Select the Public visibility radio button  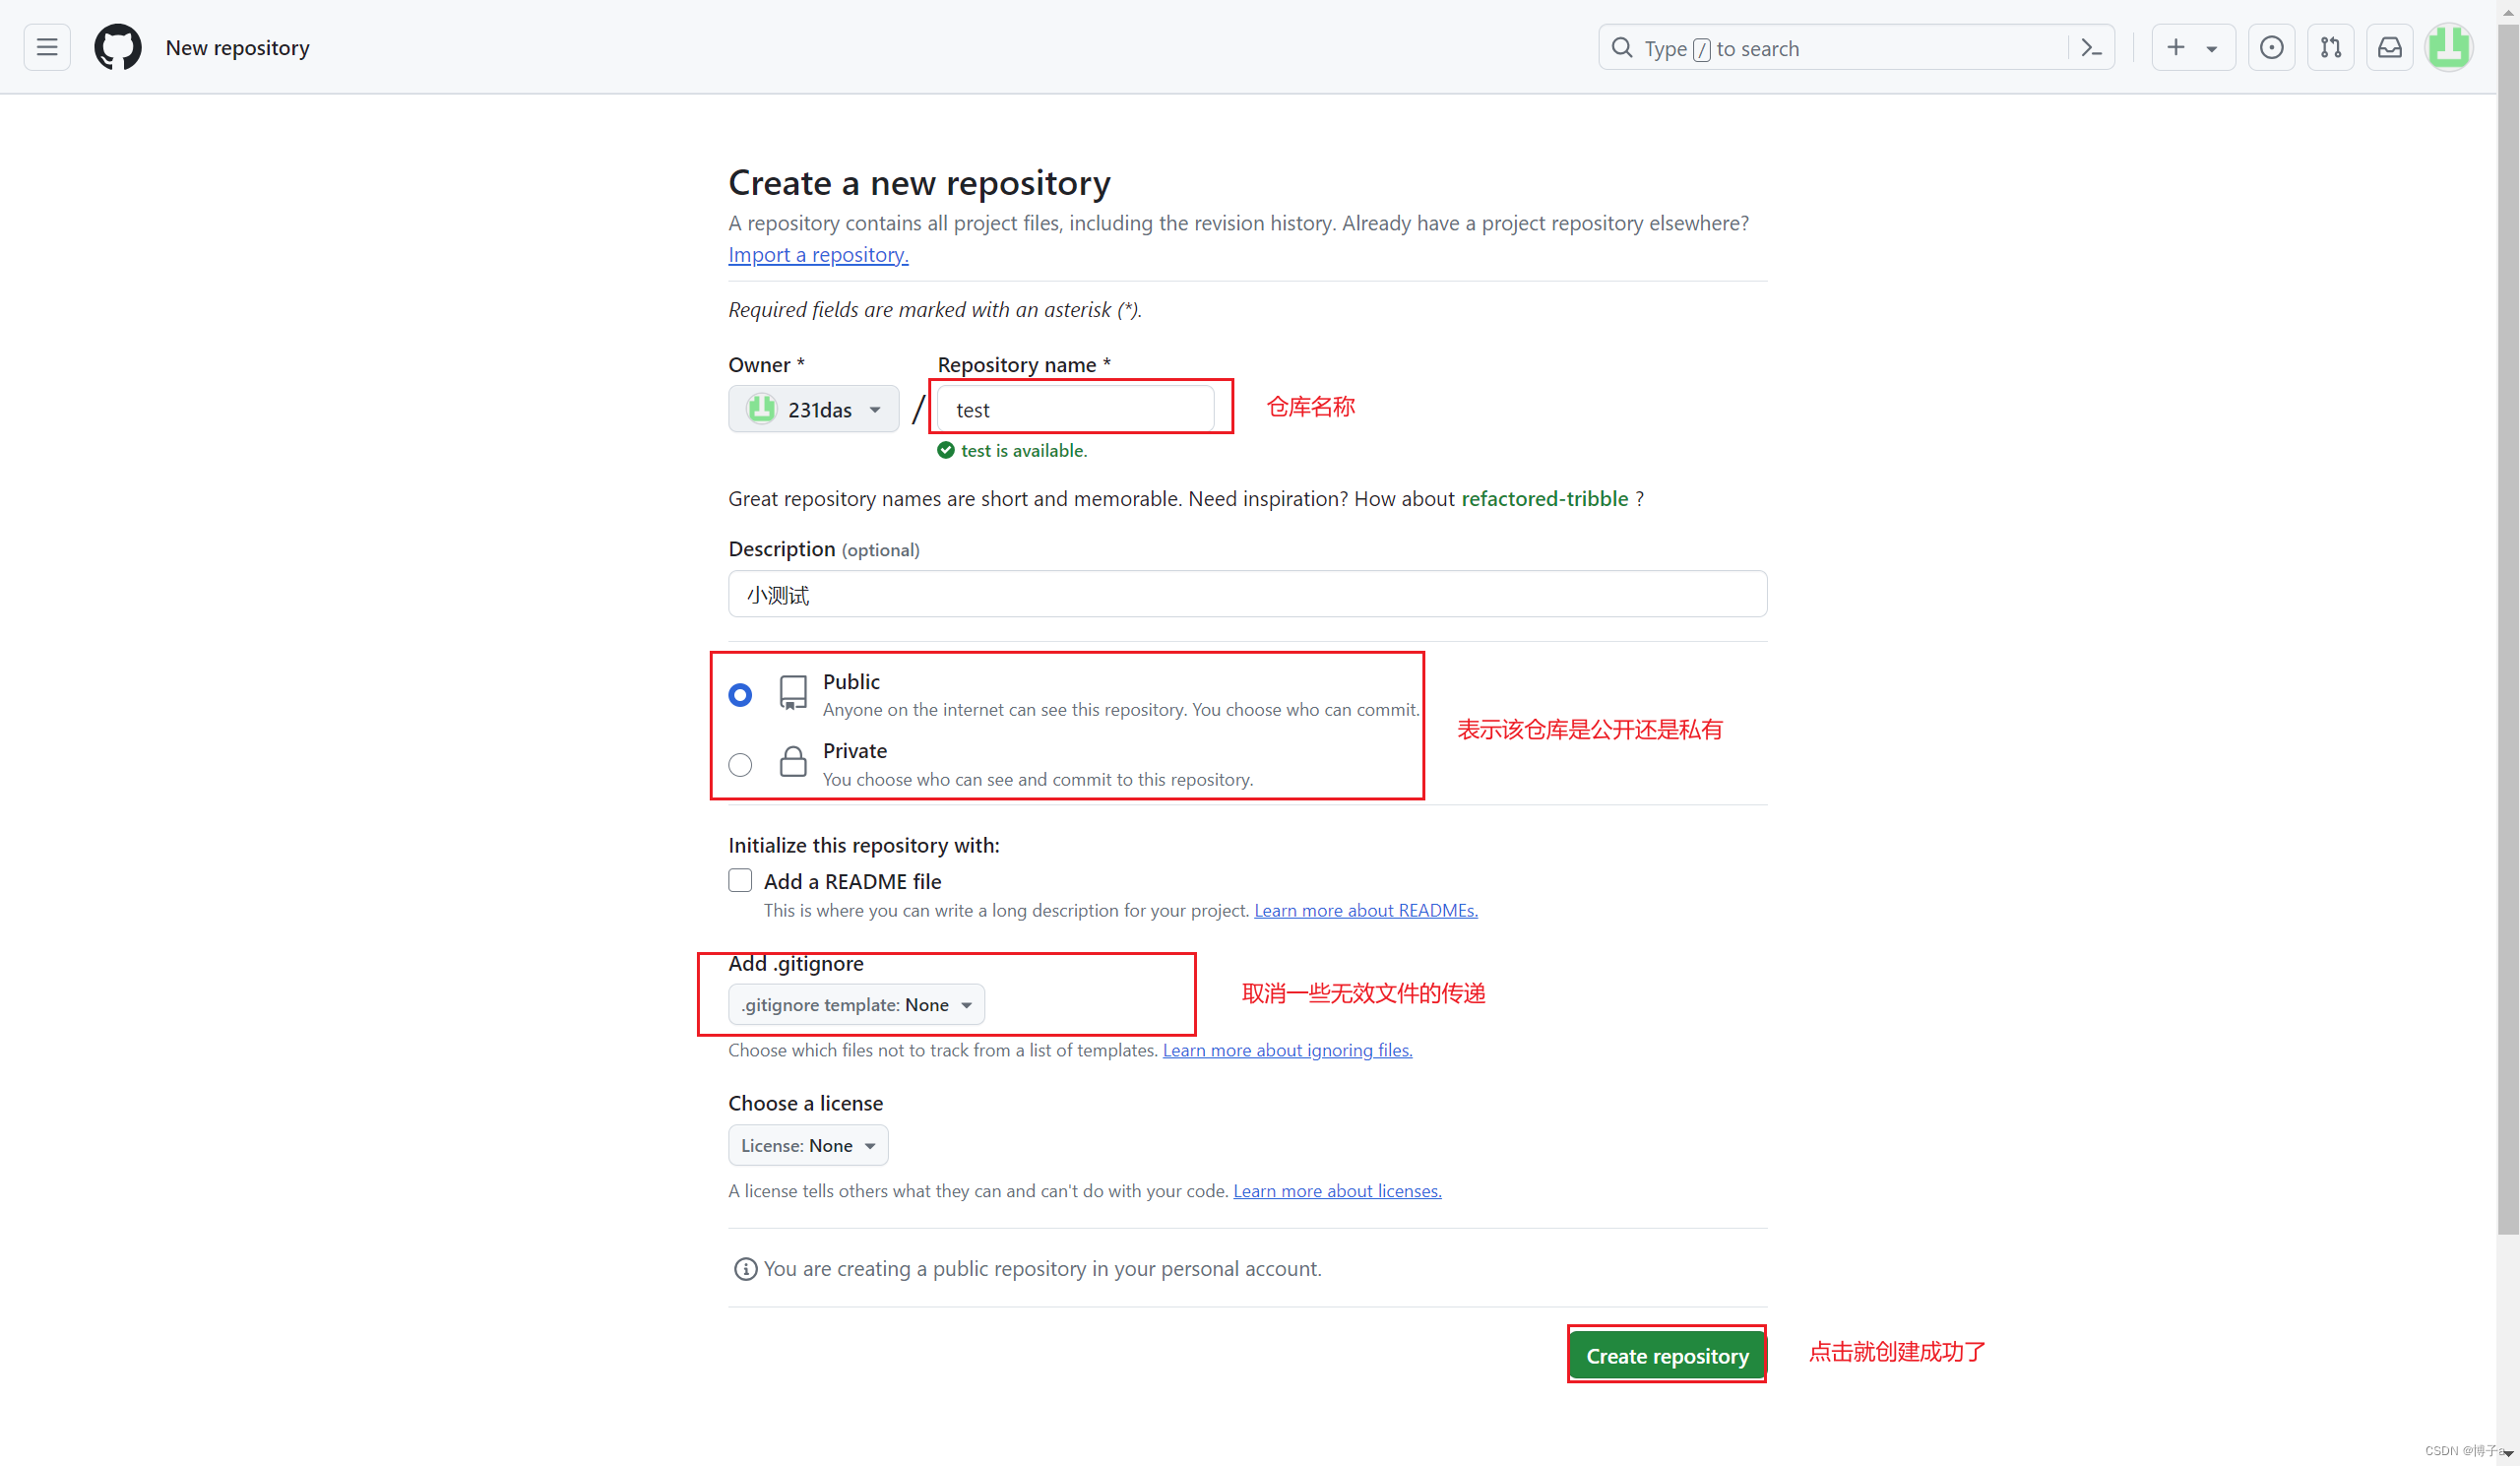click(x=740, y=694)
